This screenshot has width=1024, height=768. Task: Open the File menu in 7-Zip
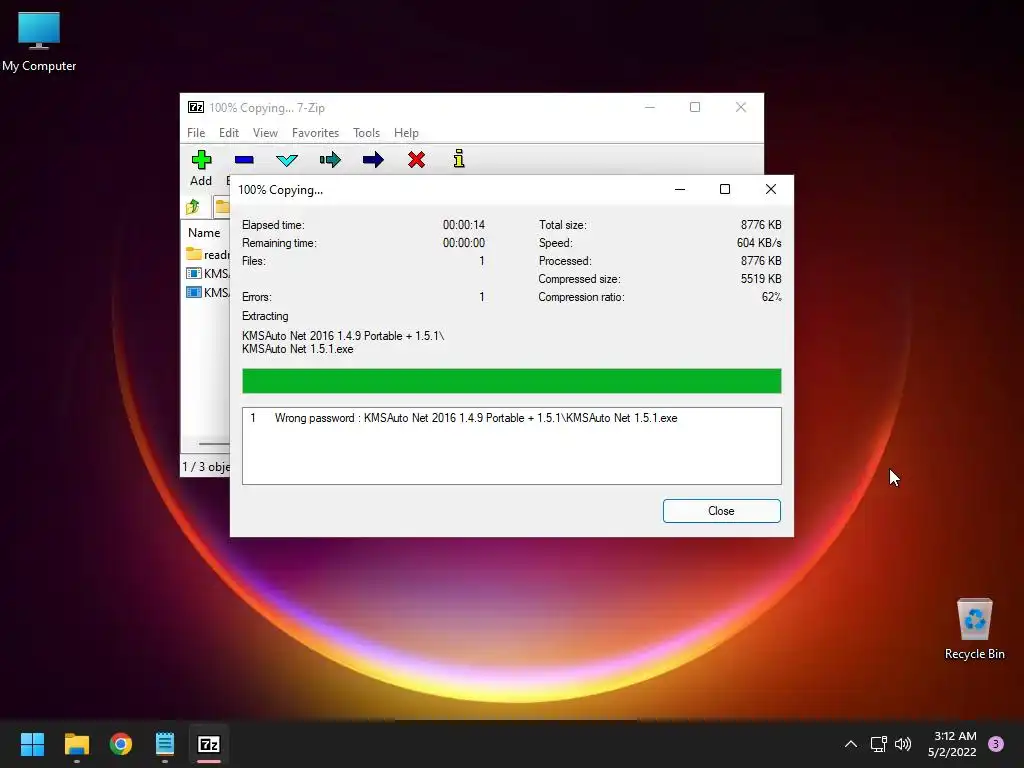(x=196, y=133)
